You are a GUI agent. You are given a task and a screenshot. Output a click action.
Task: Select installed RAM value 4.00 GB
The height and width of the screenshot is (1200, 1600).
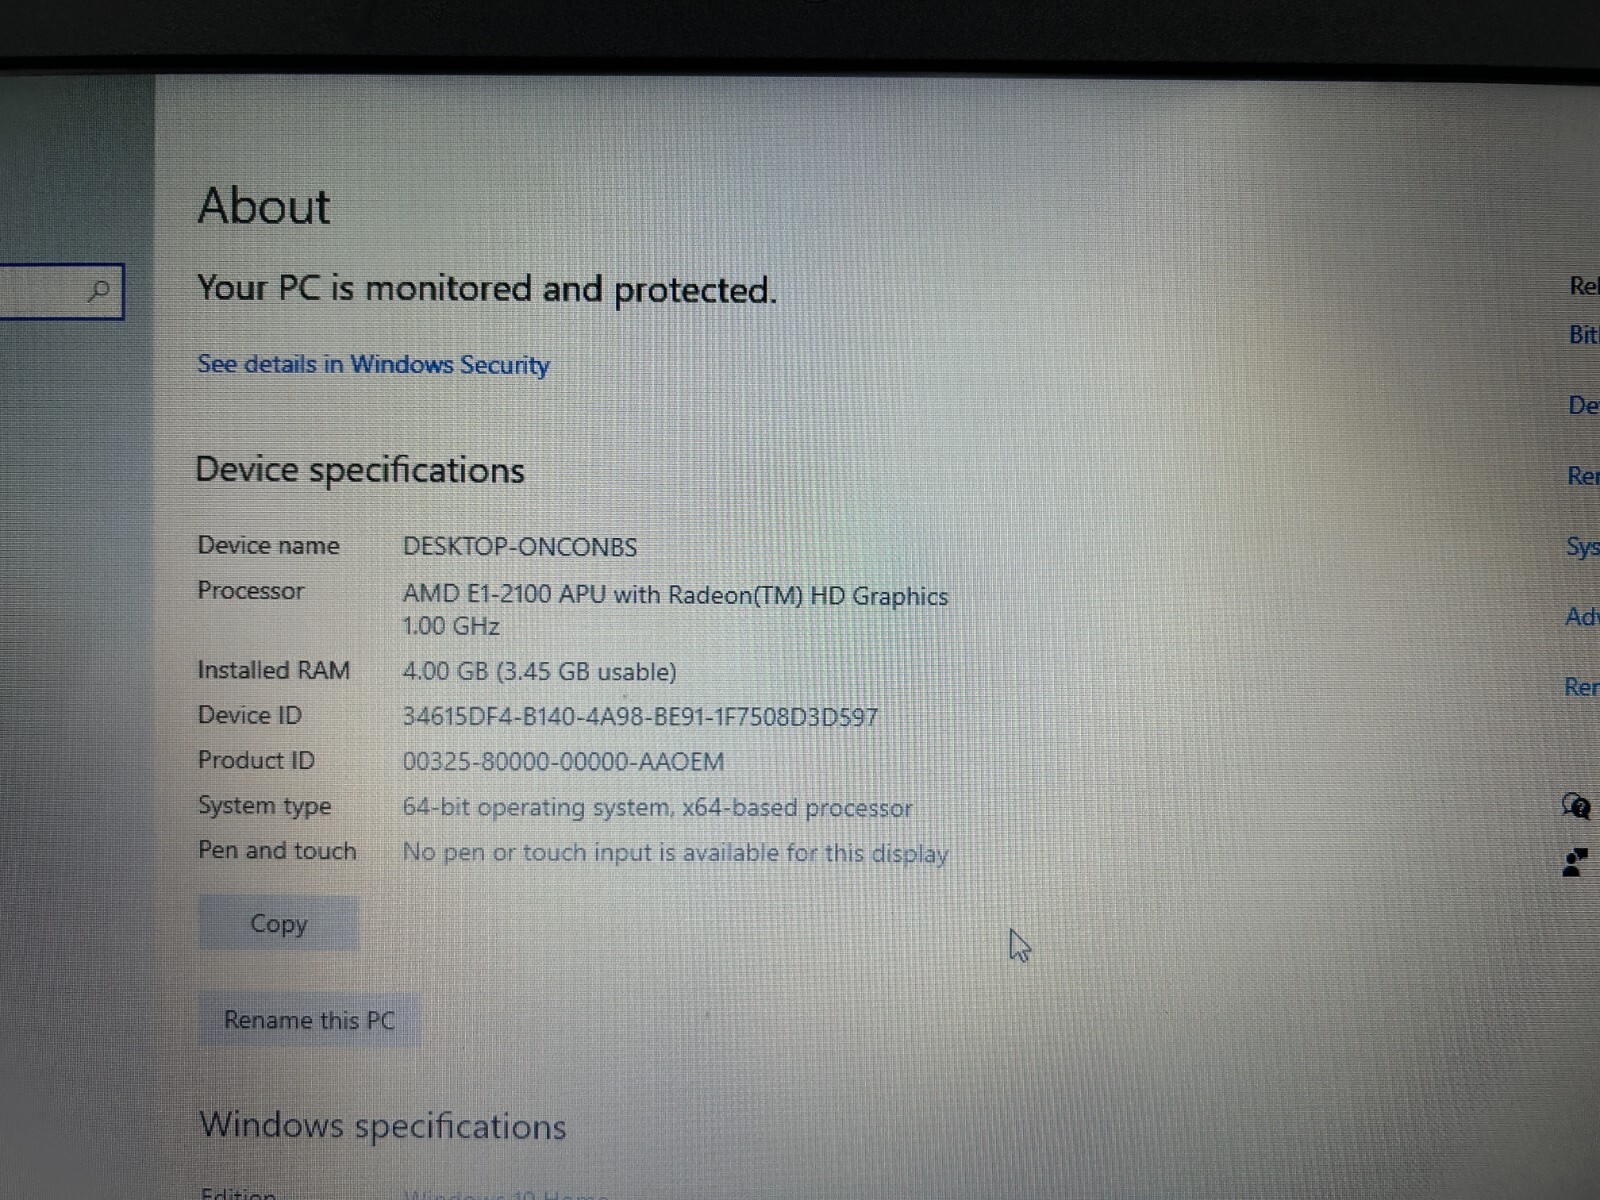[539, 671]
